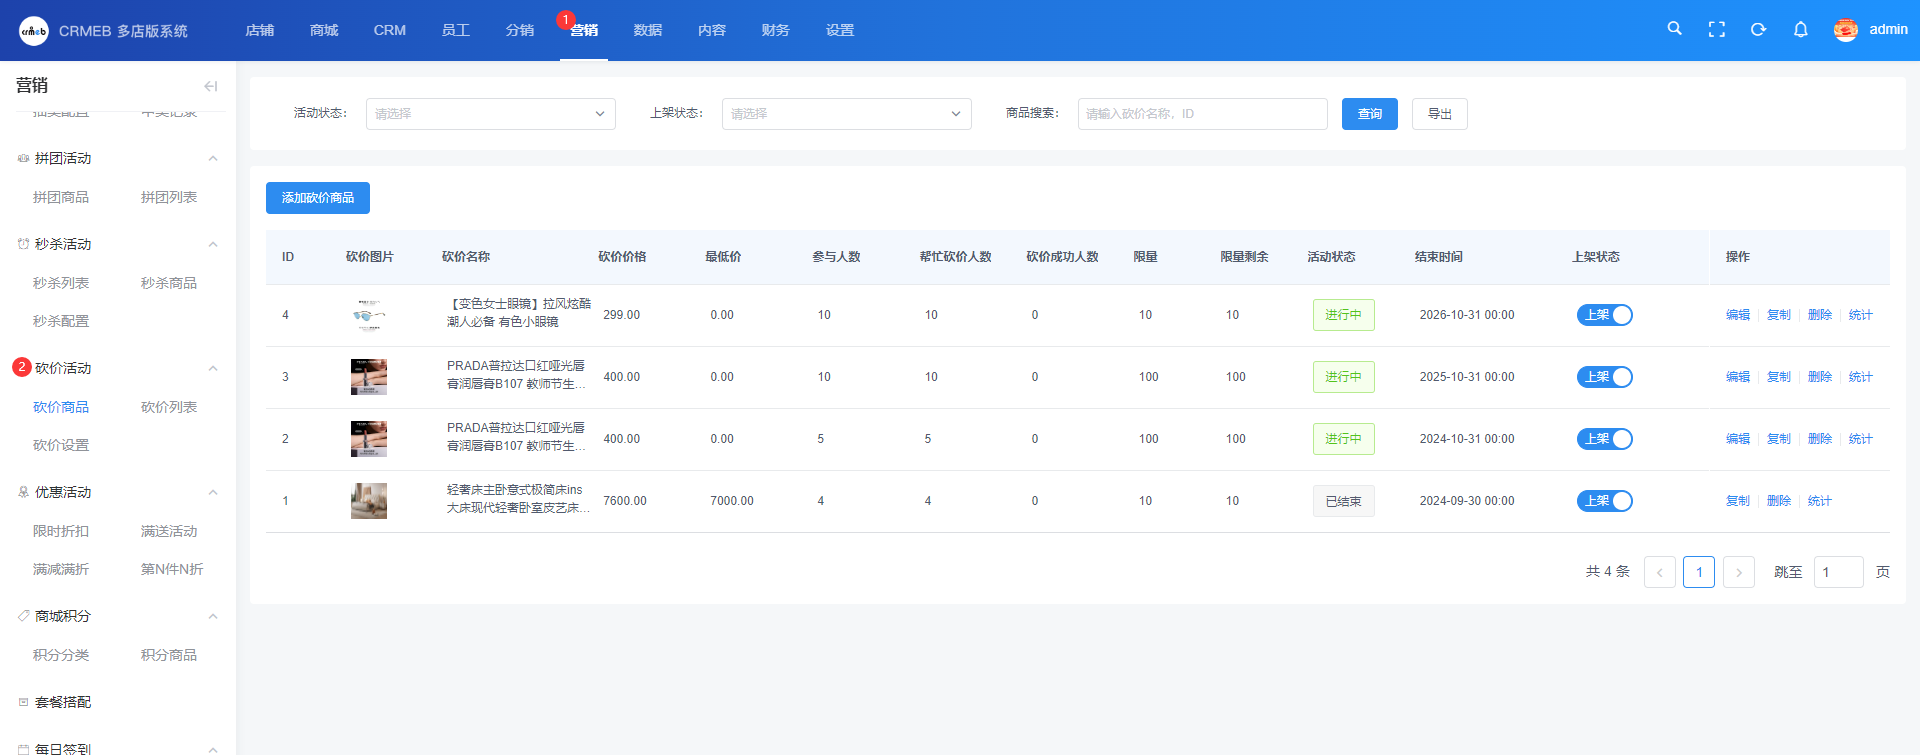Toggle the 上架 switch for item ID 4
This screenshot has height=755, width=1920.
click(x=1604, y=315)
